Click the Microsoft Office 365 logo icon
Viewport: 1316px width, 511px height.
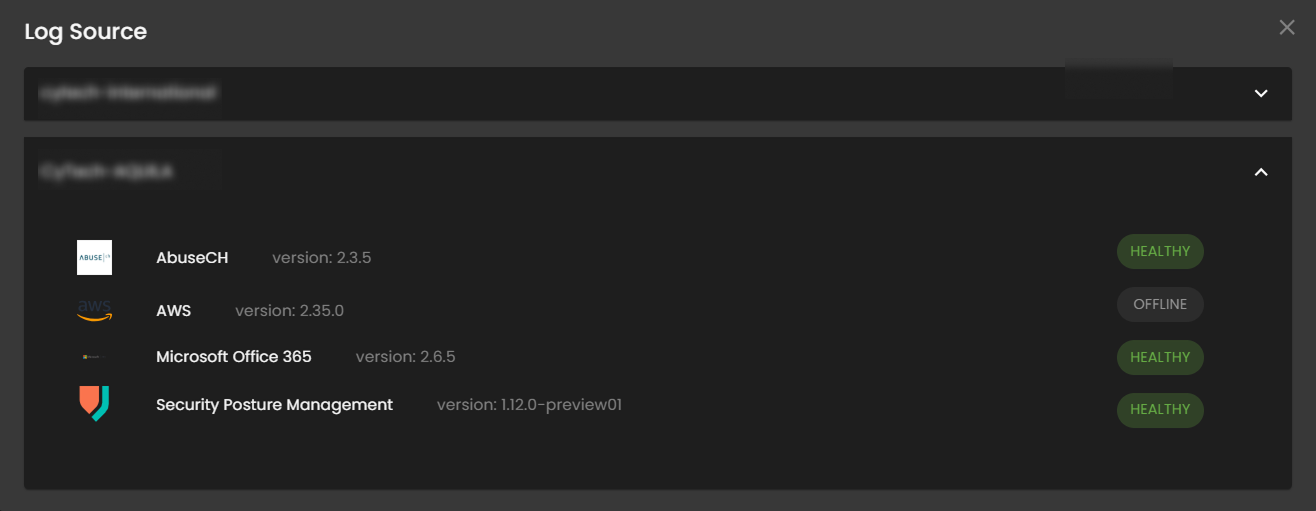(94, 357)
